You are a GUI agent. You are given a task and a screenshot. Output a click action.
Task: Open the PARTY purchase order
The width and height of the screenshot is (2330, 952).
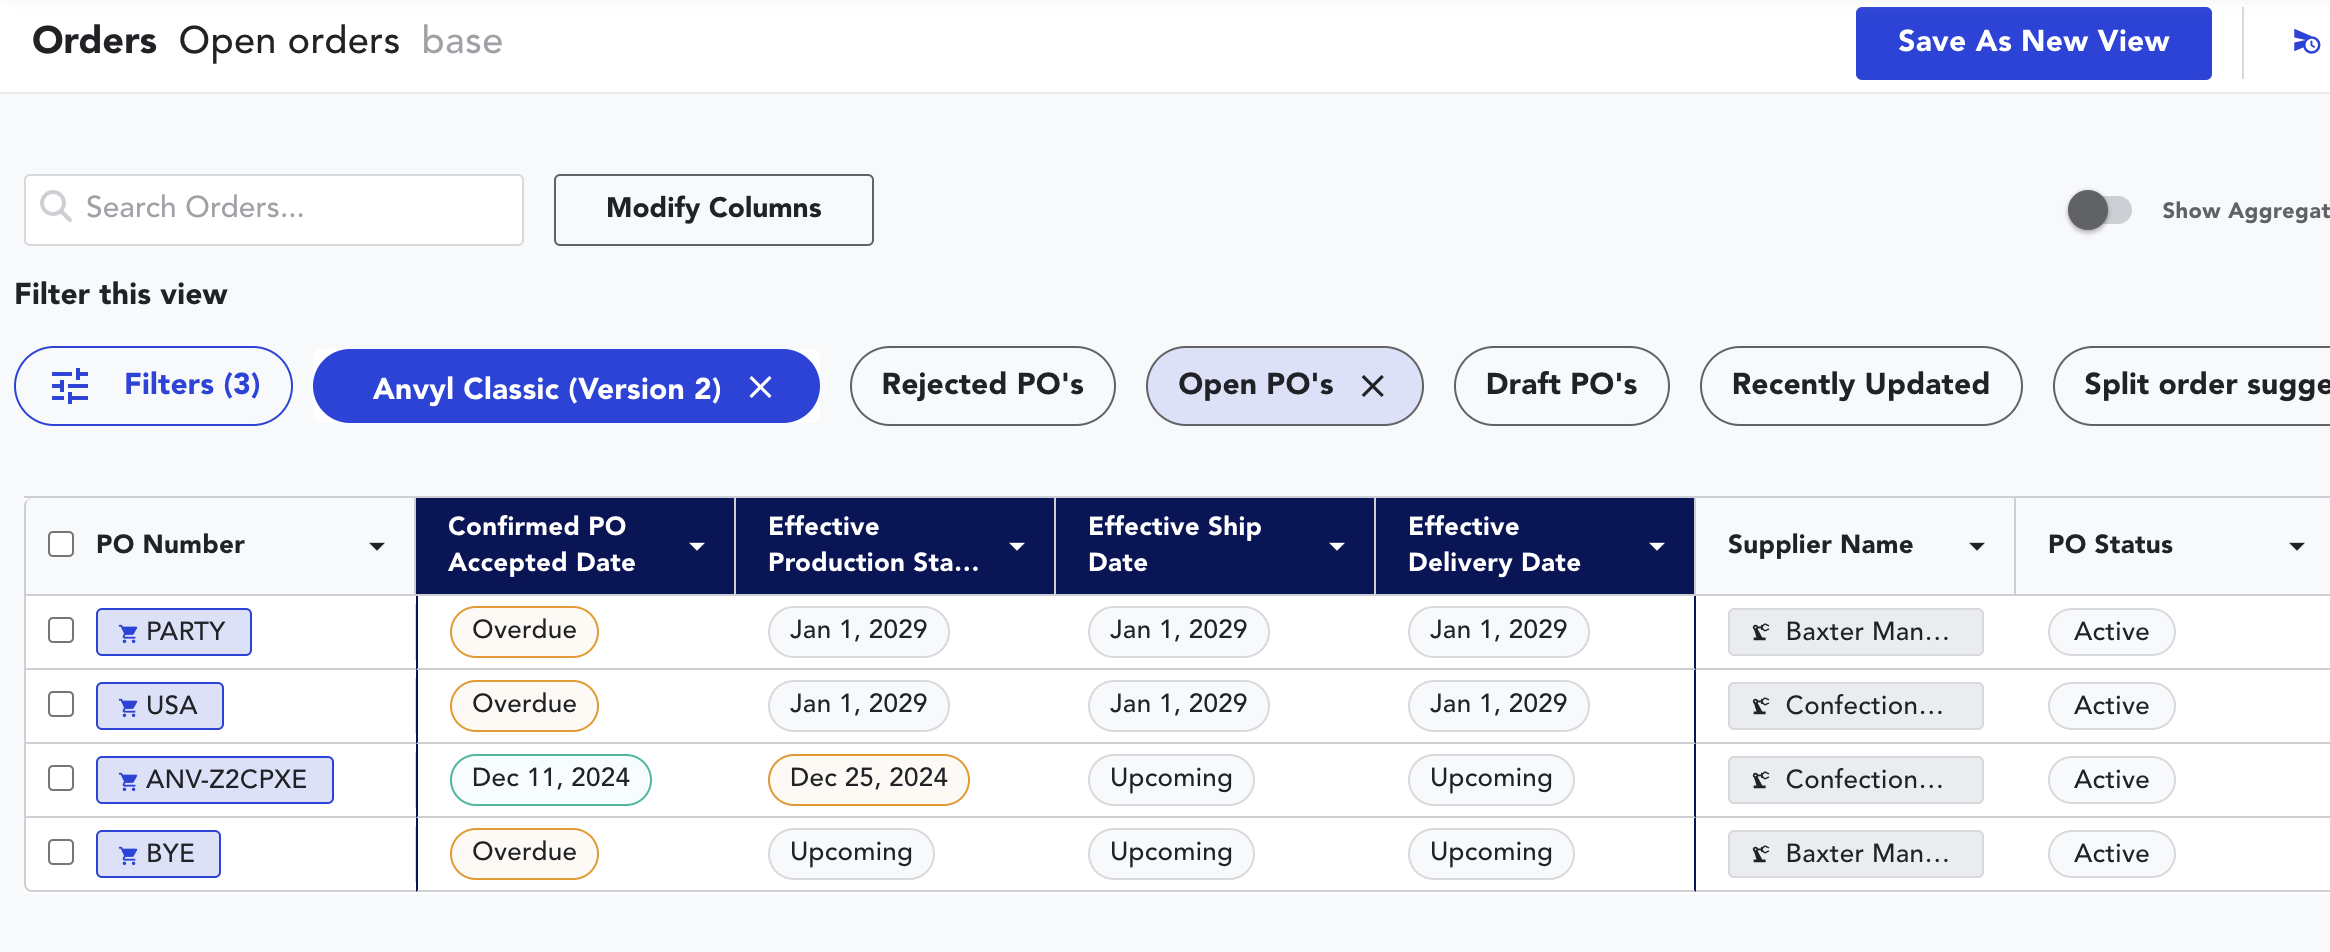(174, 632)
